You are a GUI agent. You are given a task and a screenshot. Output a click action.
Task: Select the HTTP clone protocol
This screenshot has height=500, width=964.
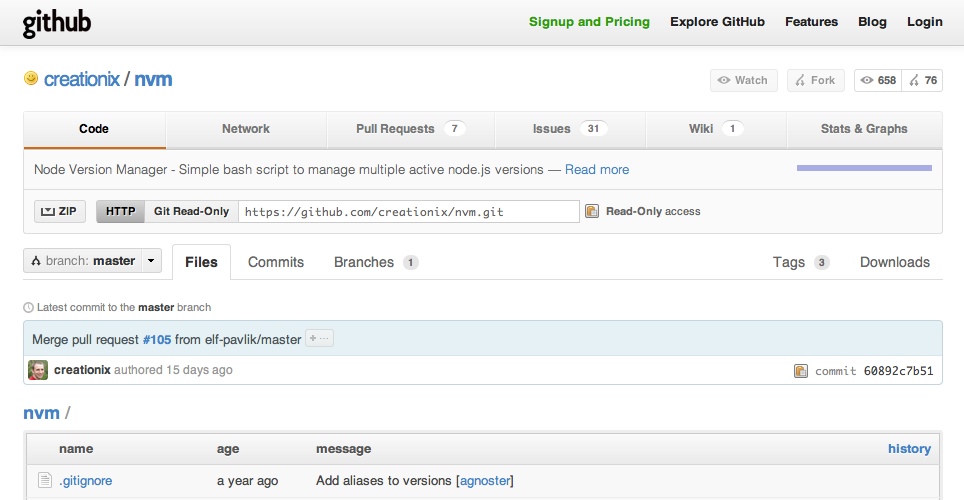(x=120, y=212)
